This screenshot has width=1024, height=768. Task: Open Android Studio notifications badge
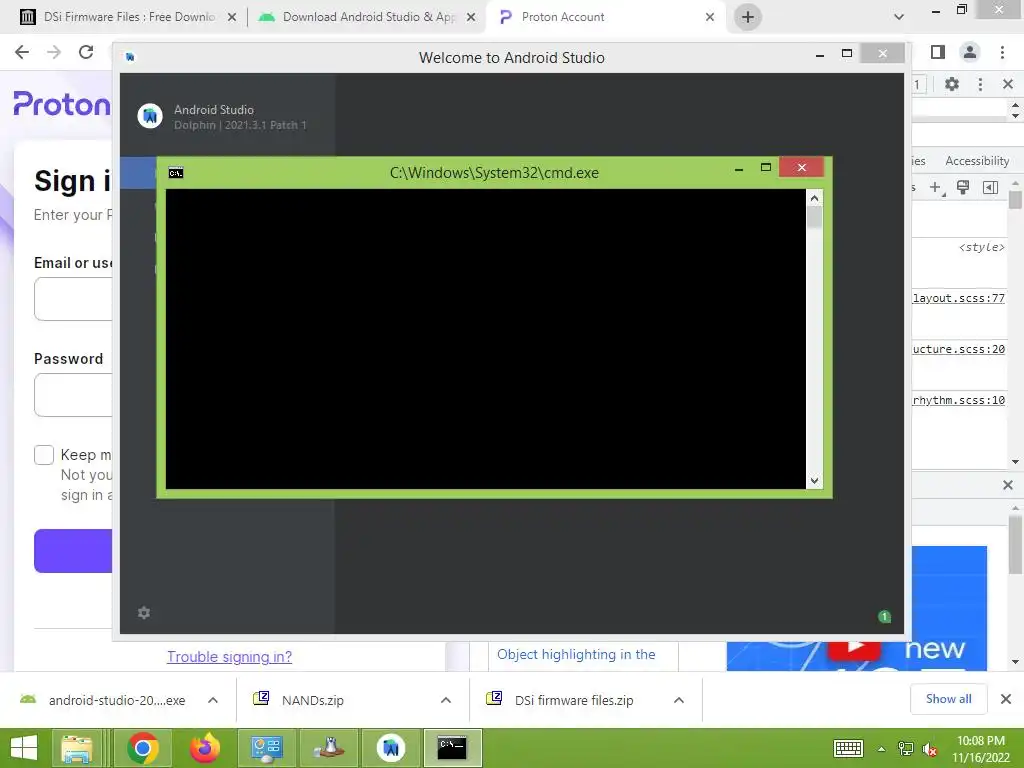884,616
